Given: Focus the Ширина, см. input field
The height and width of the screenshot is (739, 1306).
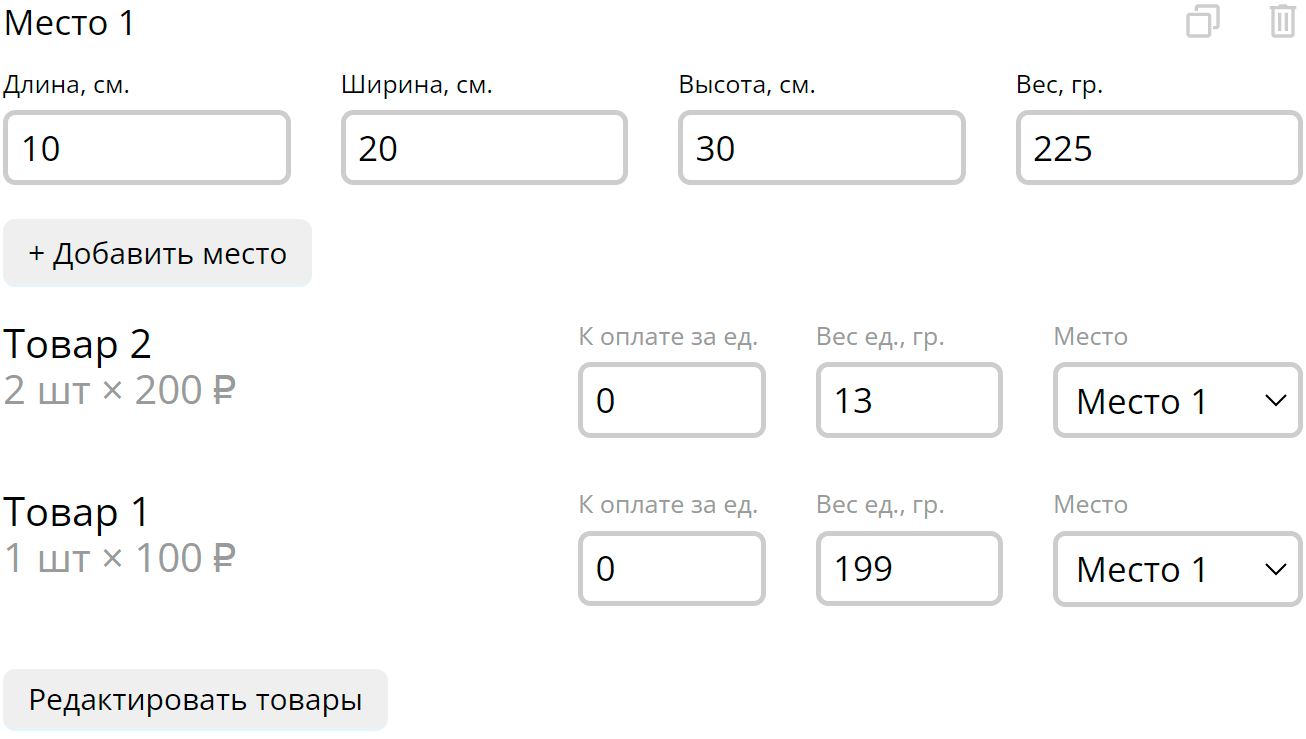Looking at the screenshot, I should coord(484,148).
